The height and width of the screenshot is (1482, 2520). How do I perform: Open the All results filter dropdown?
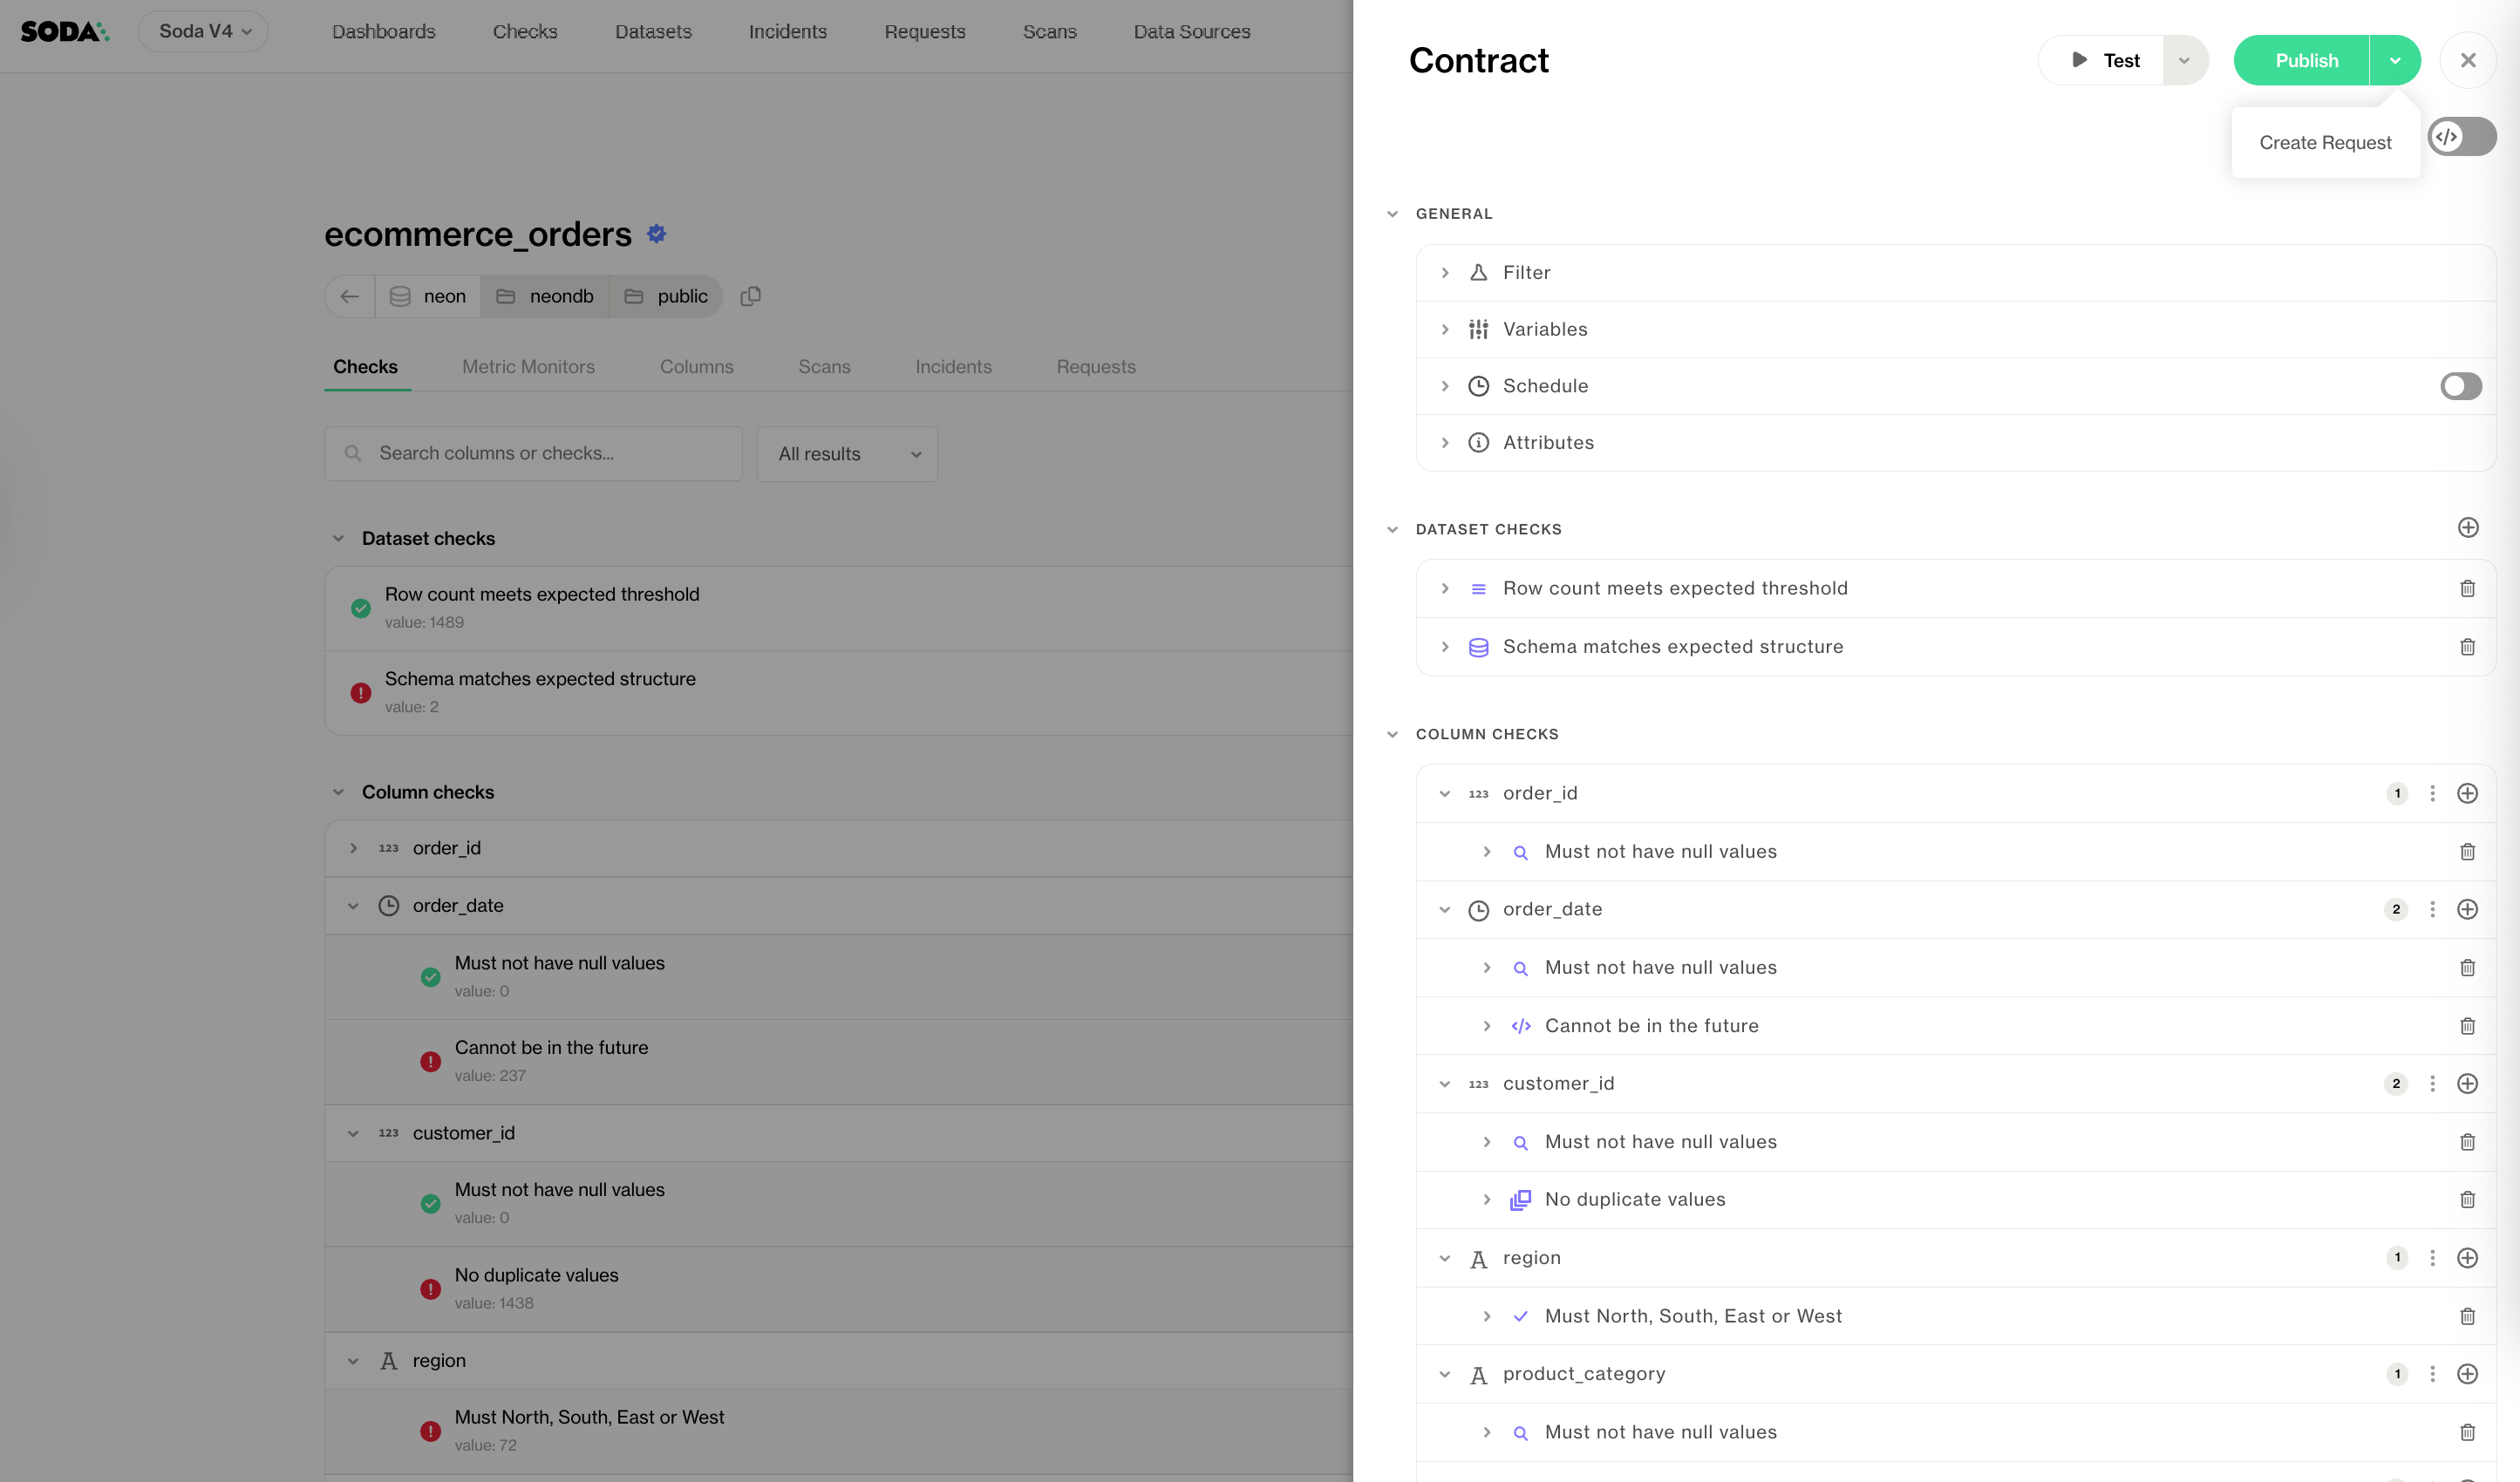click(847, 454)
